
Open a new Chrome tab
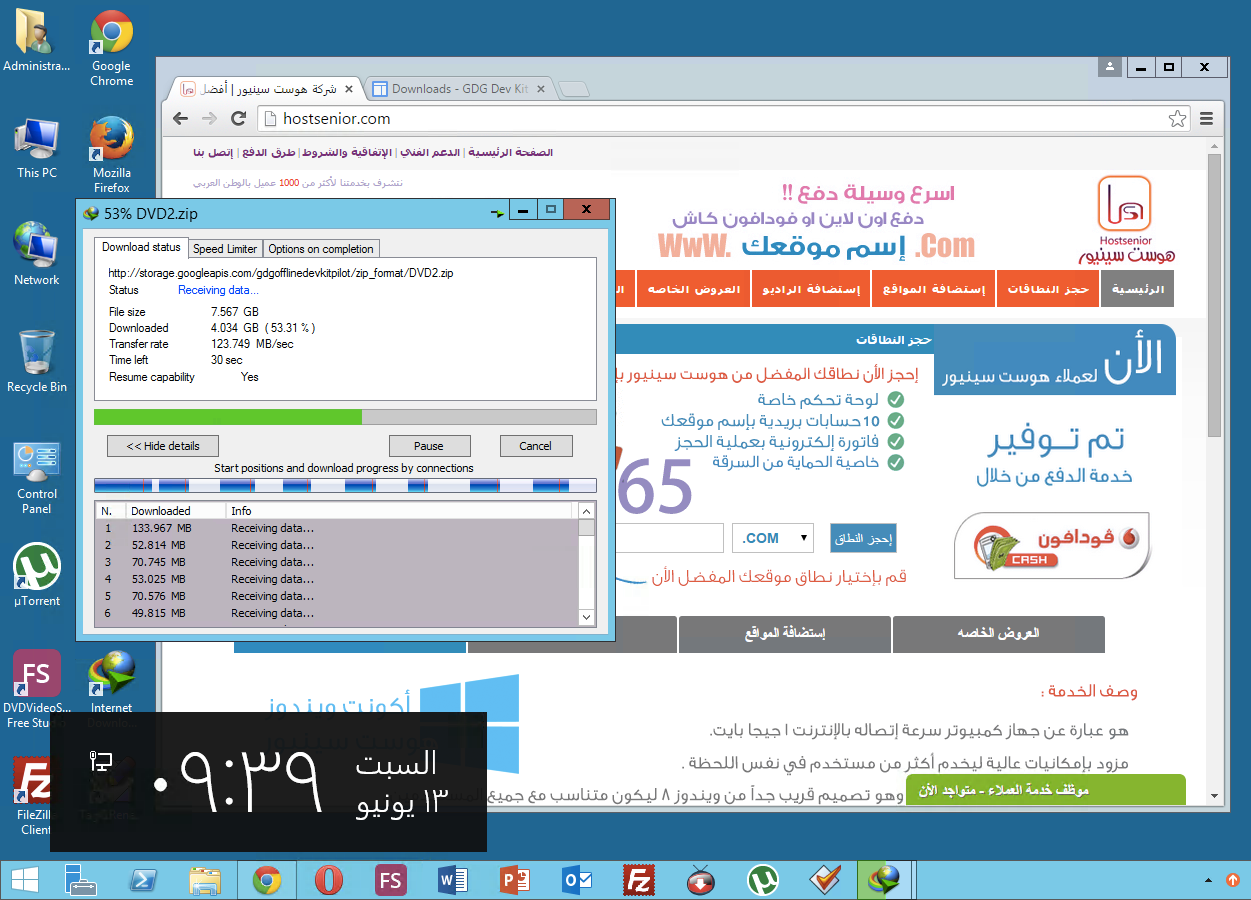coord(573,90)
